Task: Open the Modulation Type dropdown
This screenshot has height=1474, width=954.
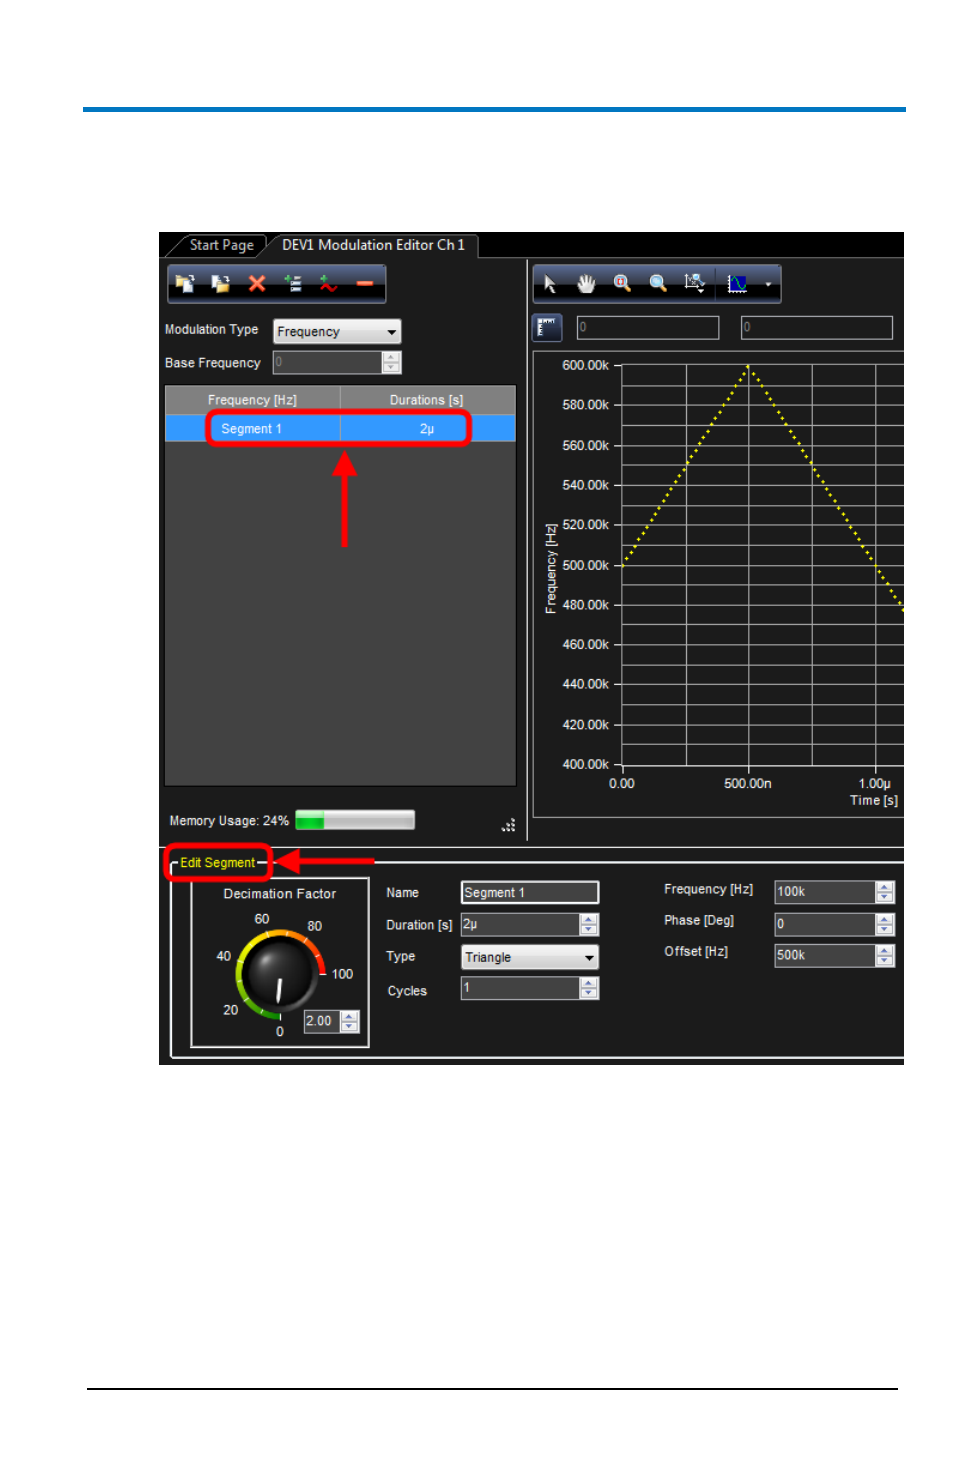Action: pos(337,331)
